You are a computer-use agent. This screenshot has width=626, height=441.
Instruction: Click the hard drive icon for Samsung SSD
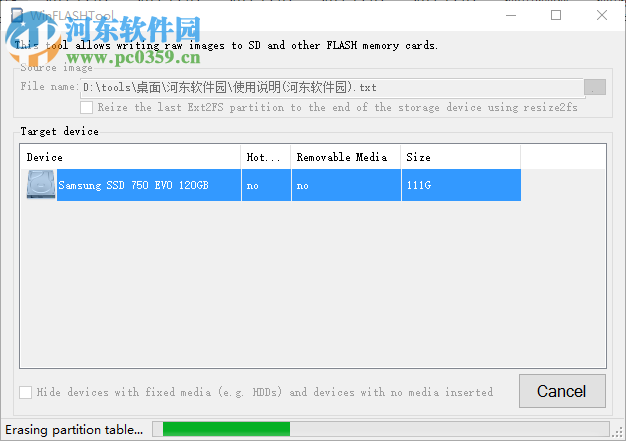[x=41, y=184]
